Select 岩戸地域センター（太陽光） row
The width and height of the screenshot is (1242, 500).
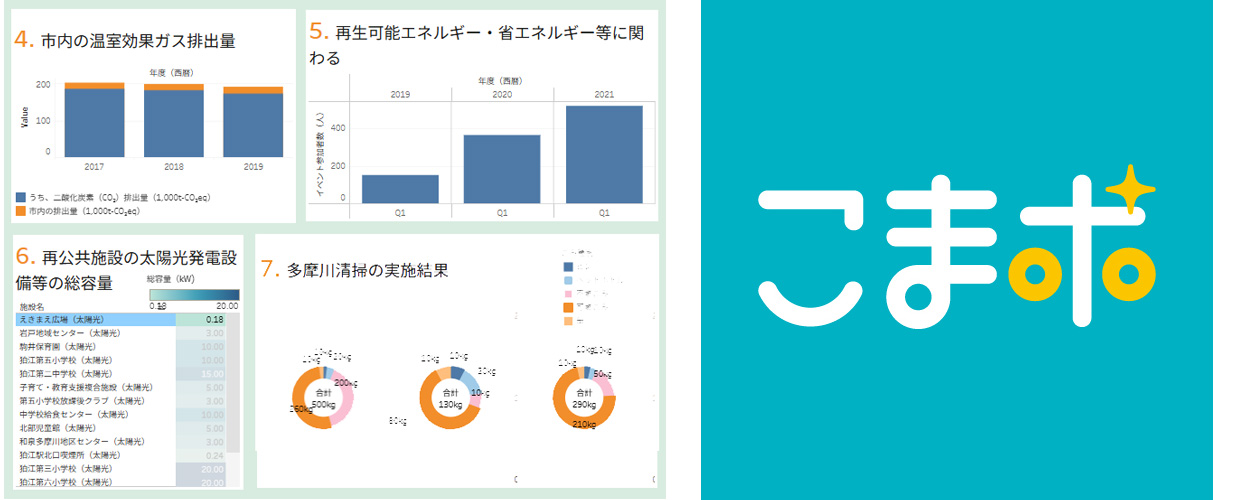pos(95,332)
